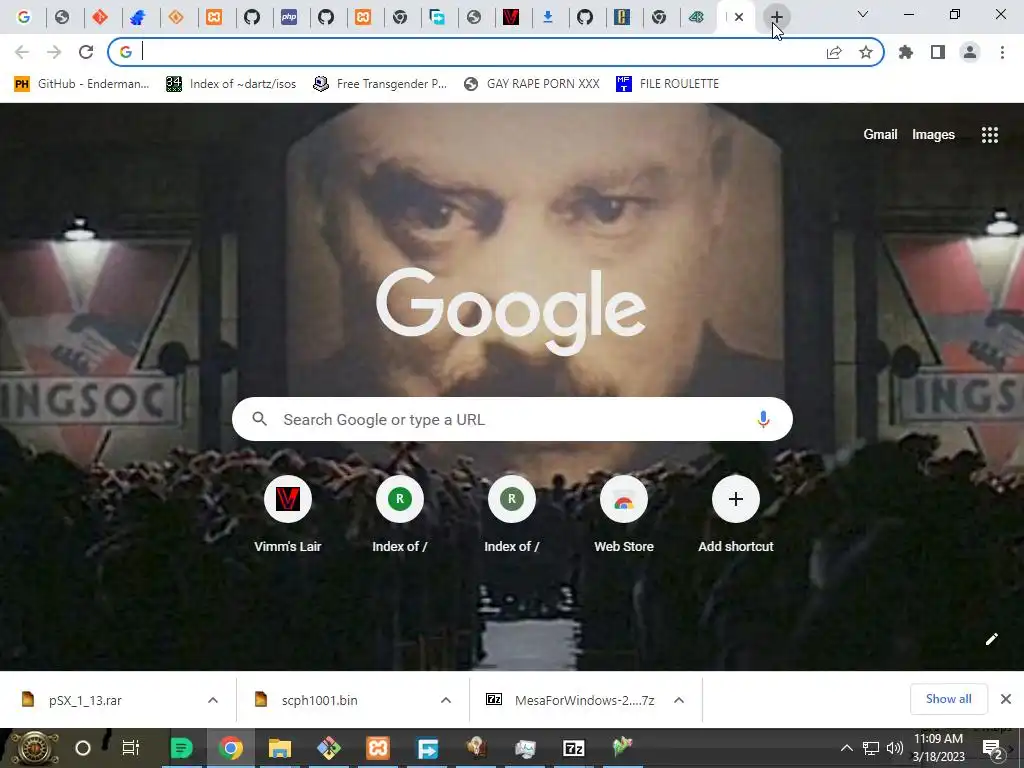Open Google Chrome from the taskbar

pos(231,748)
